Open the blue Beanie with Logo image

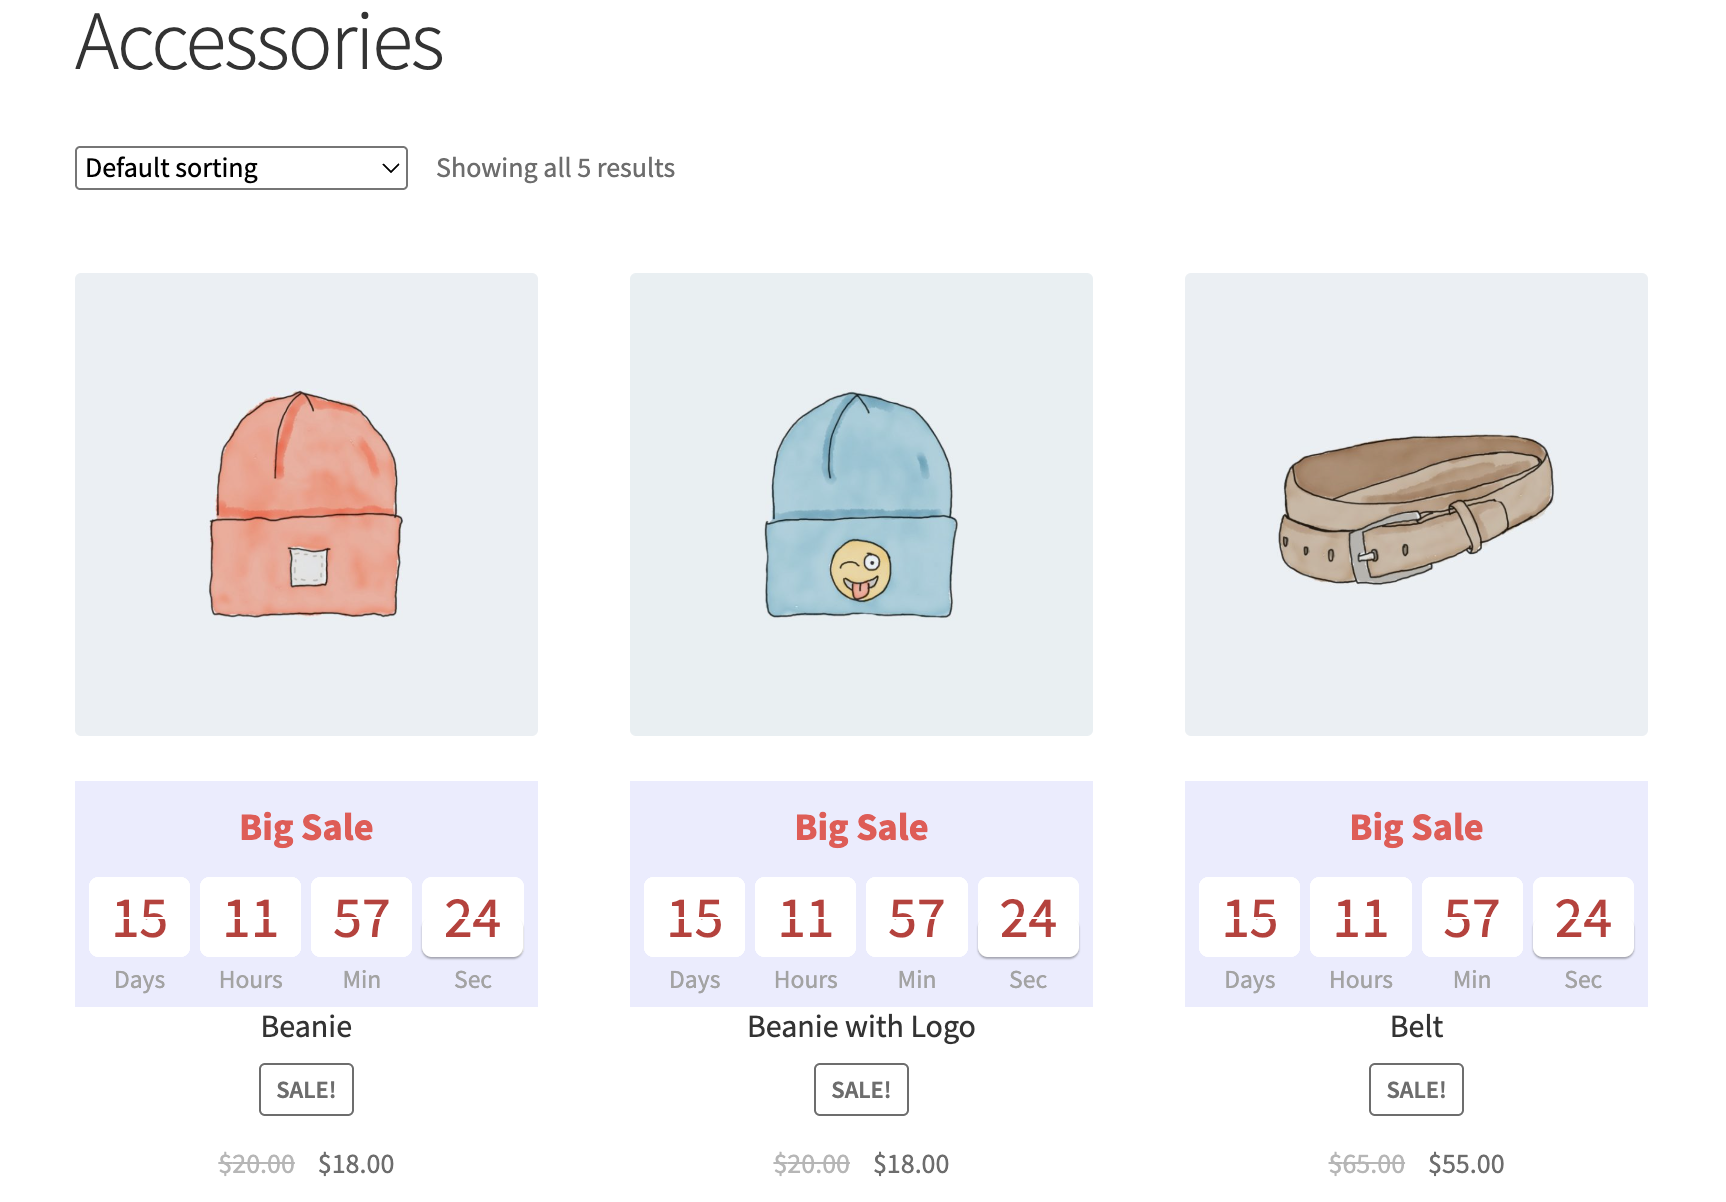(x=861, y=504)
